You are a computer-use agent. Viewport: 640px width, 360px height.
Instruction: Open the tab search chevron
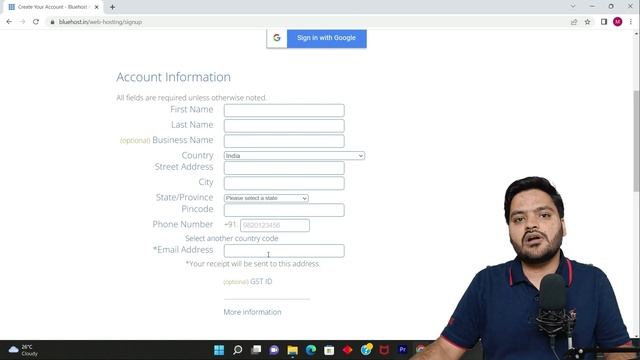click(x=573, y=6)
